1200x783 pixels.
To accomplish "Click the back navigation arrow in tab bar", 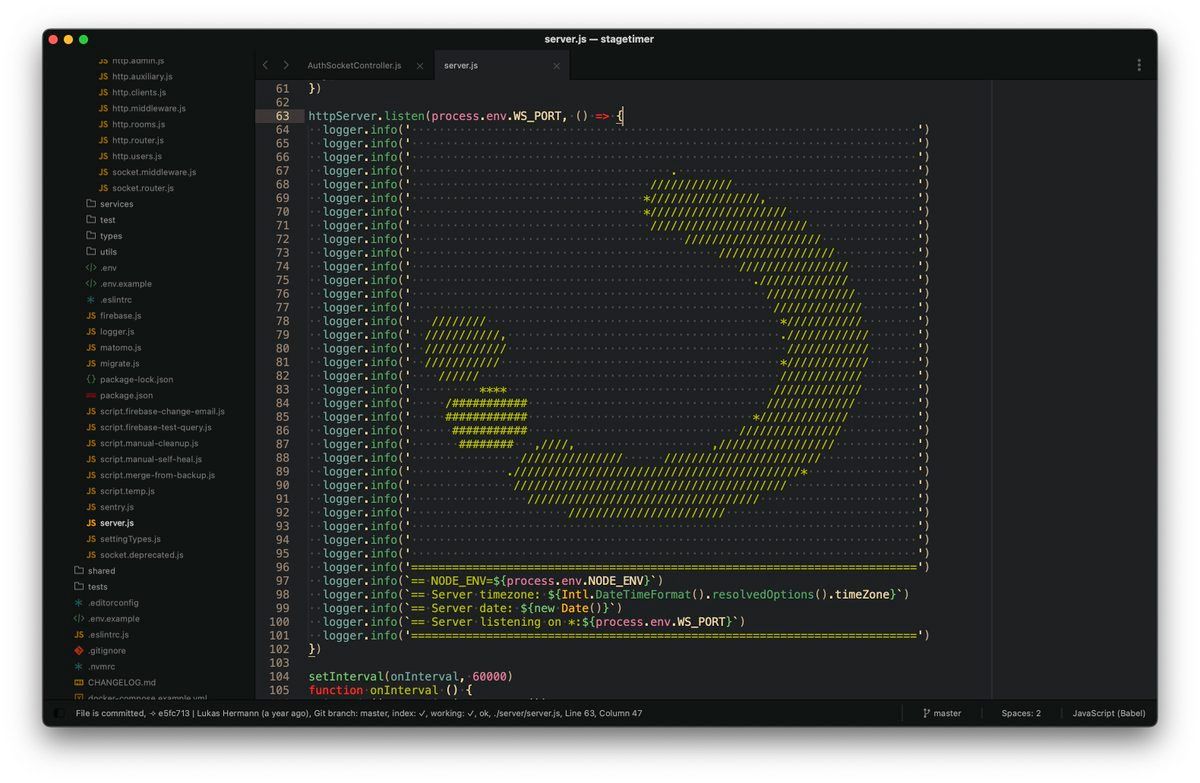I will click(265, 65).
